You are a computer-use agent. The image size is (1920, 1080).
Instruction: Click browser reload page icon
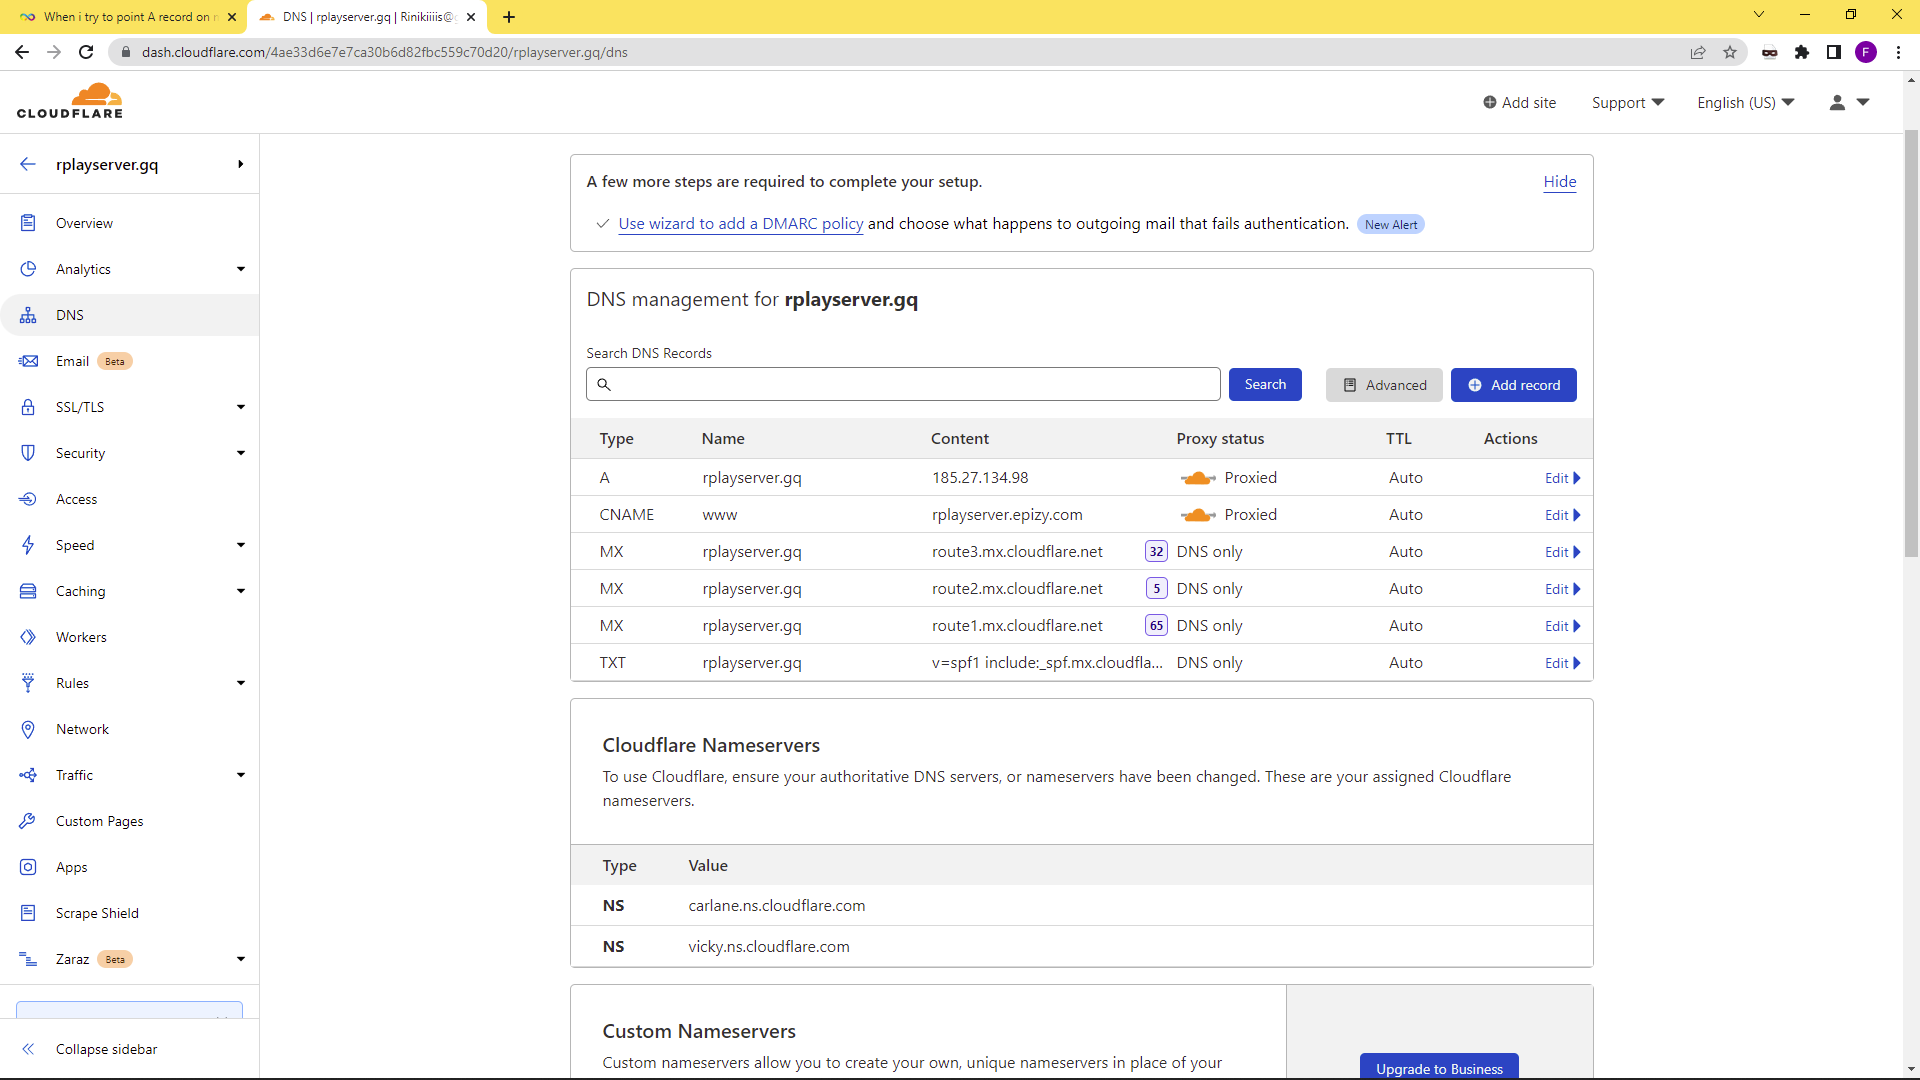pos(87,52)
